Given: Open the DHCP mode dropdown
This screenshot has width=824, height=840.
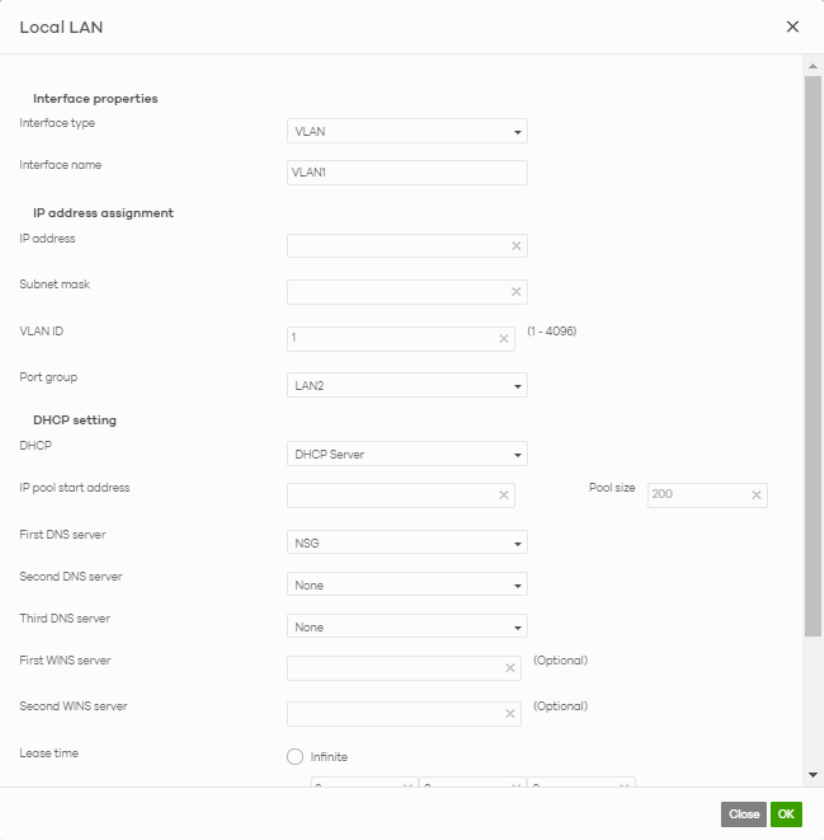Looking at the screenshot, I should tap(407, 454).
